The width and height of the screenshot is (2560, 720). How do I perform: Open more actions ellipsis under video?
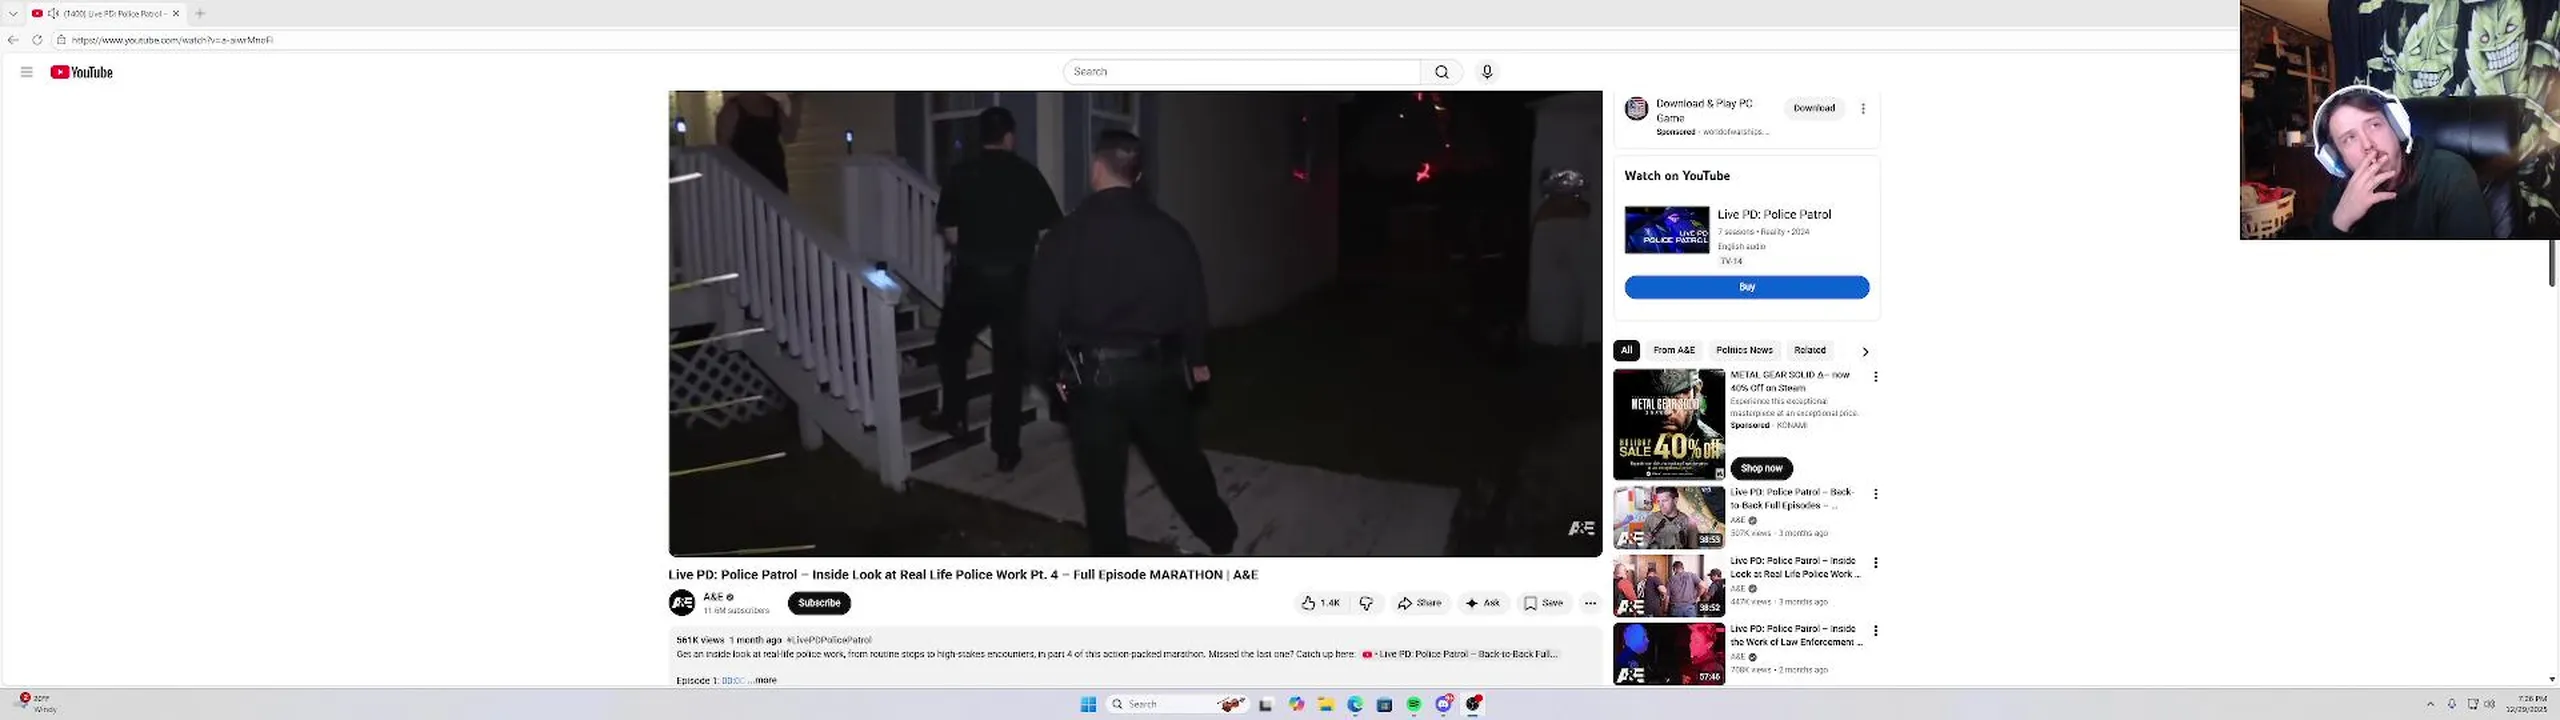(1590, 603)
